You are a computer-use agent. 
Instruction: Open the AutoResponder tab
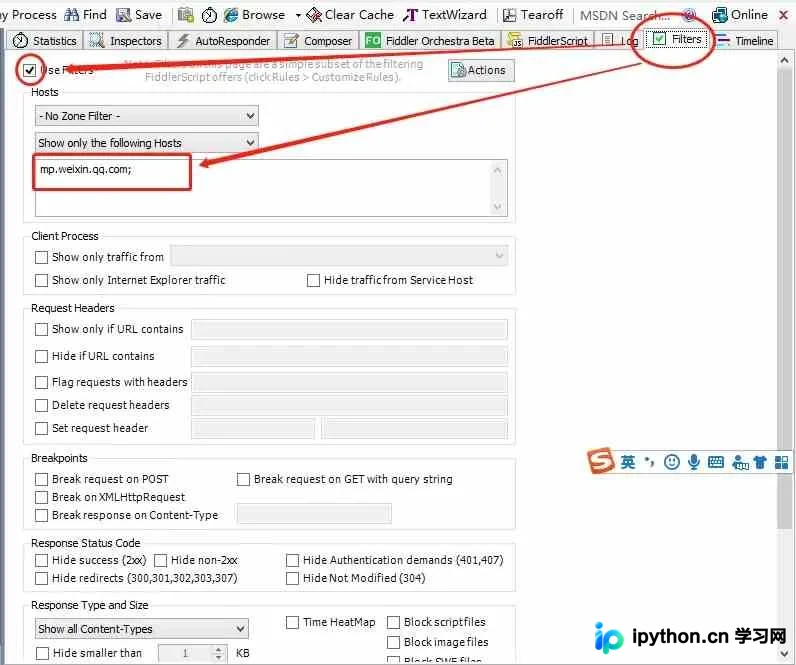223,40
